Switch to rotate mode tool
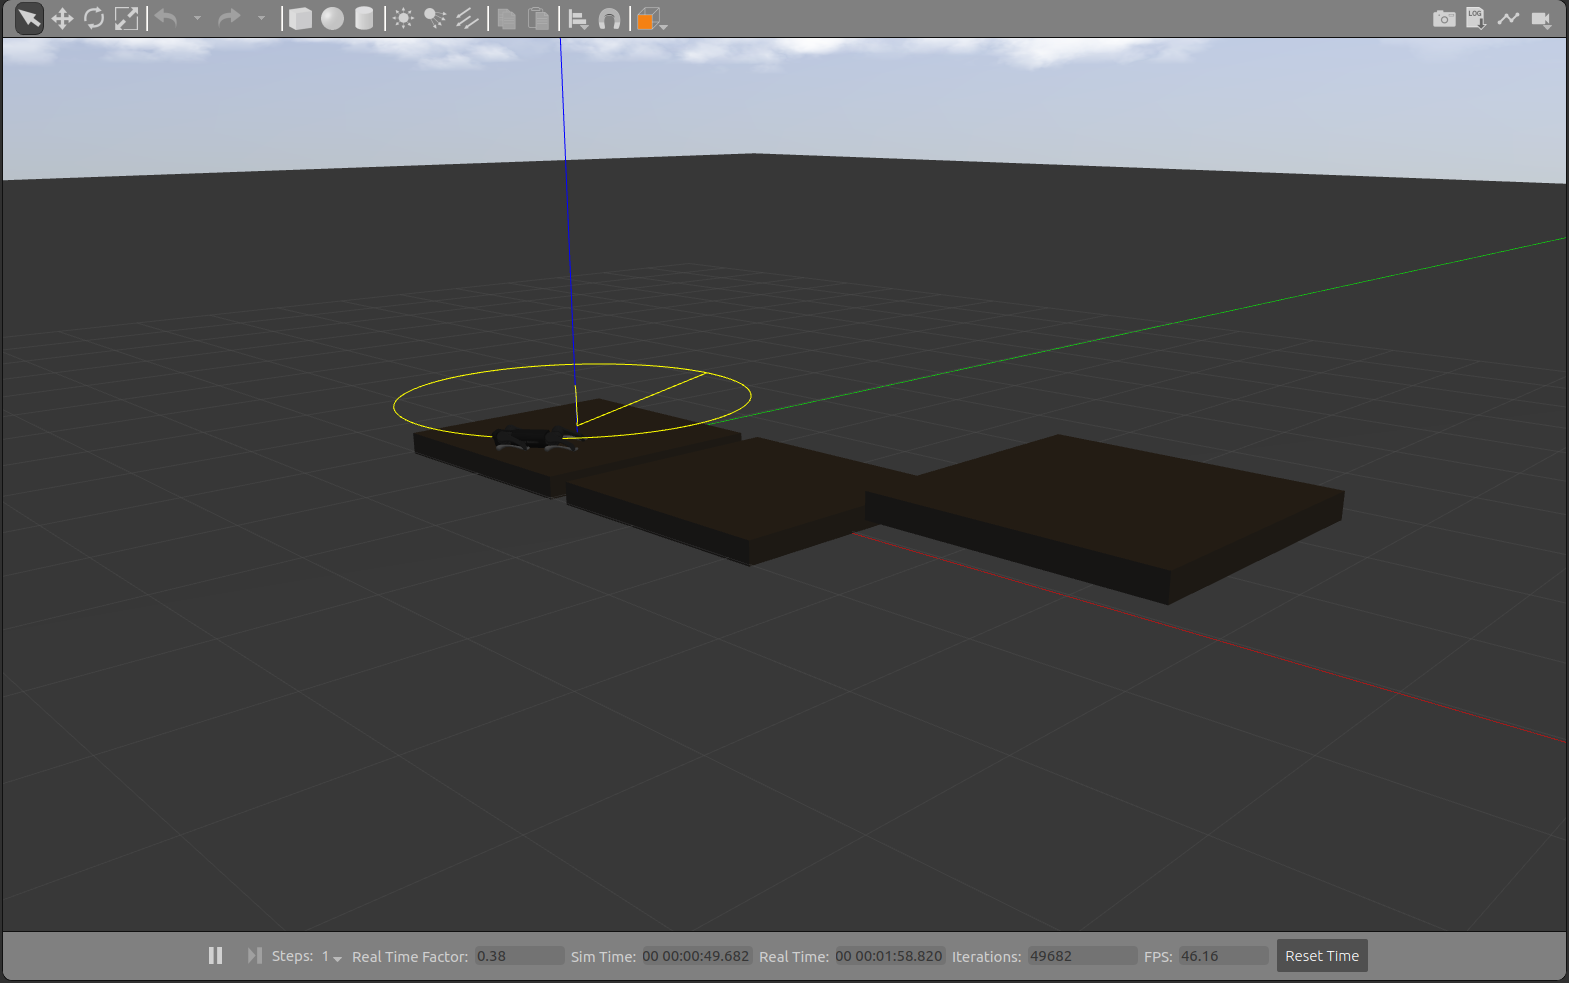Viewport: 1569px width, 983px height. click(x=94, y=19)
